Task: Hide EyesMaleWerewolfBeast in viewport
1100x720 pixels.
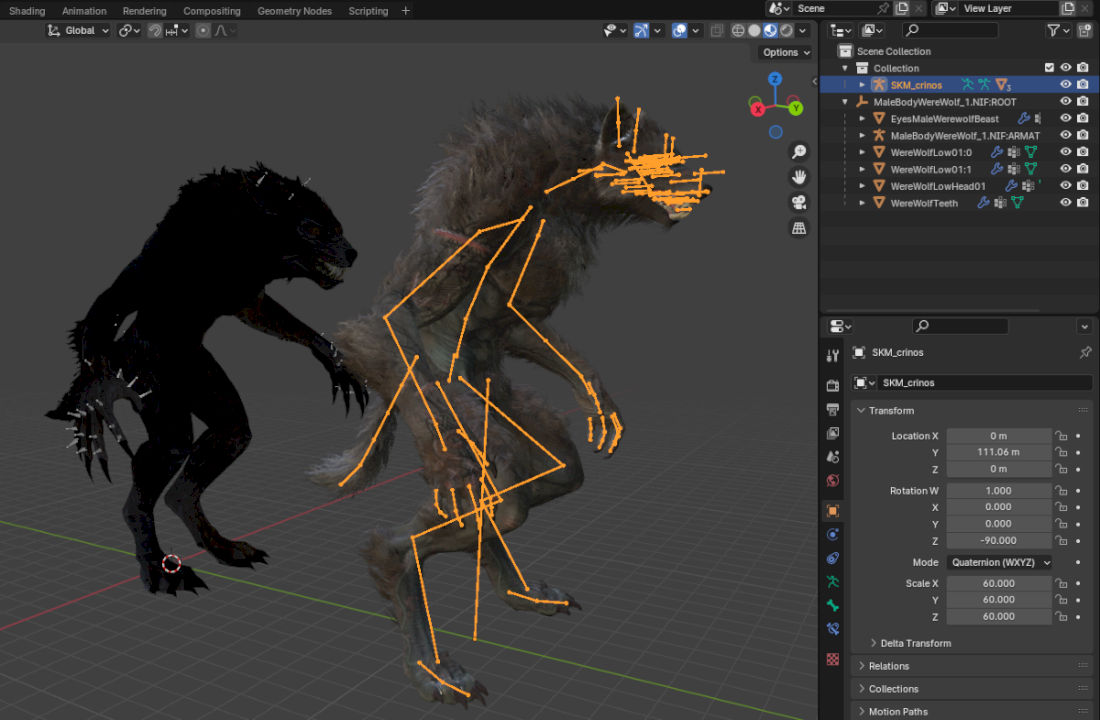Action: [1066, 118]
